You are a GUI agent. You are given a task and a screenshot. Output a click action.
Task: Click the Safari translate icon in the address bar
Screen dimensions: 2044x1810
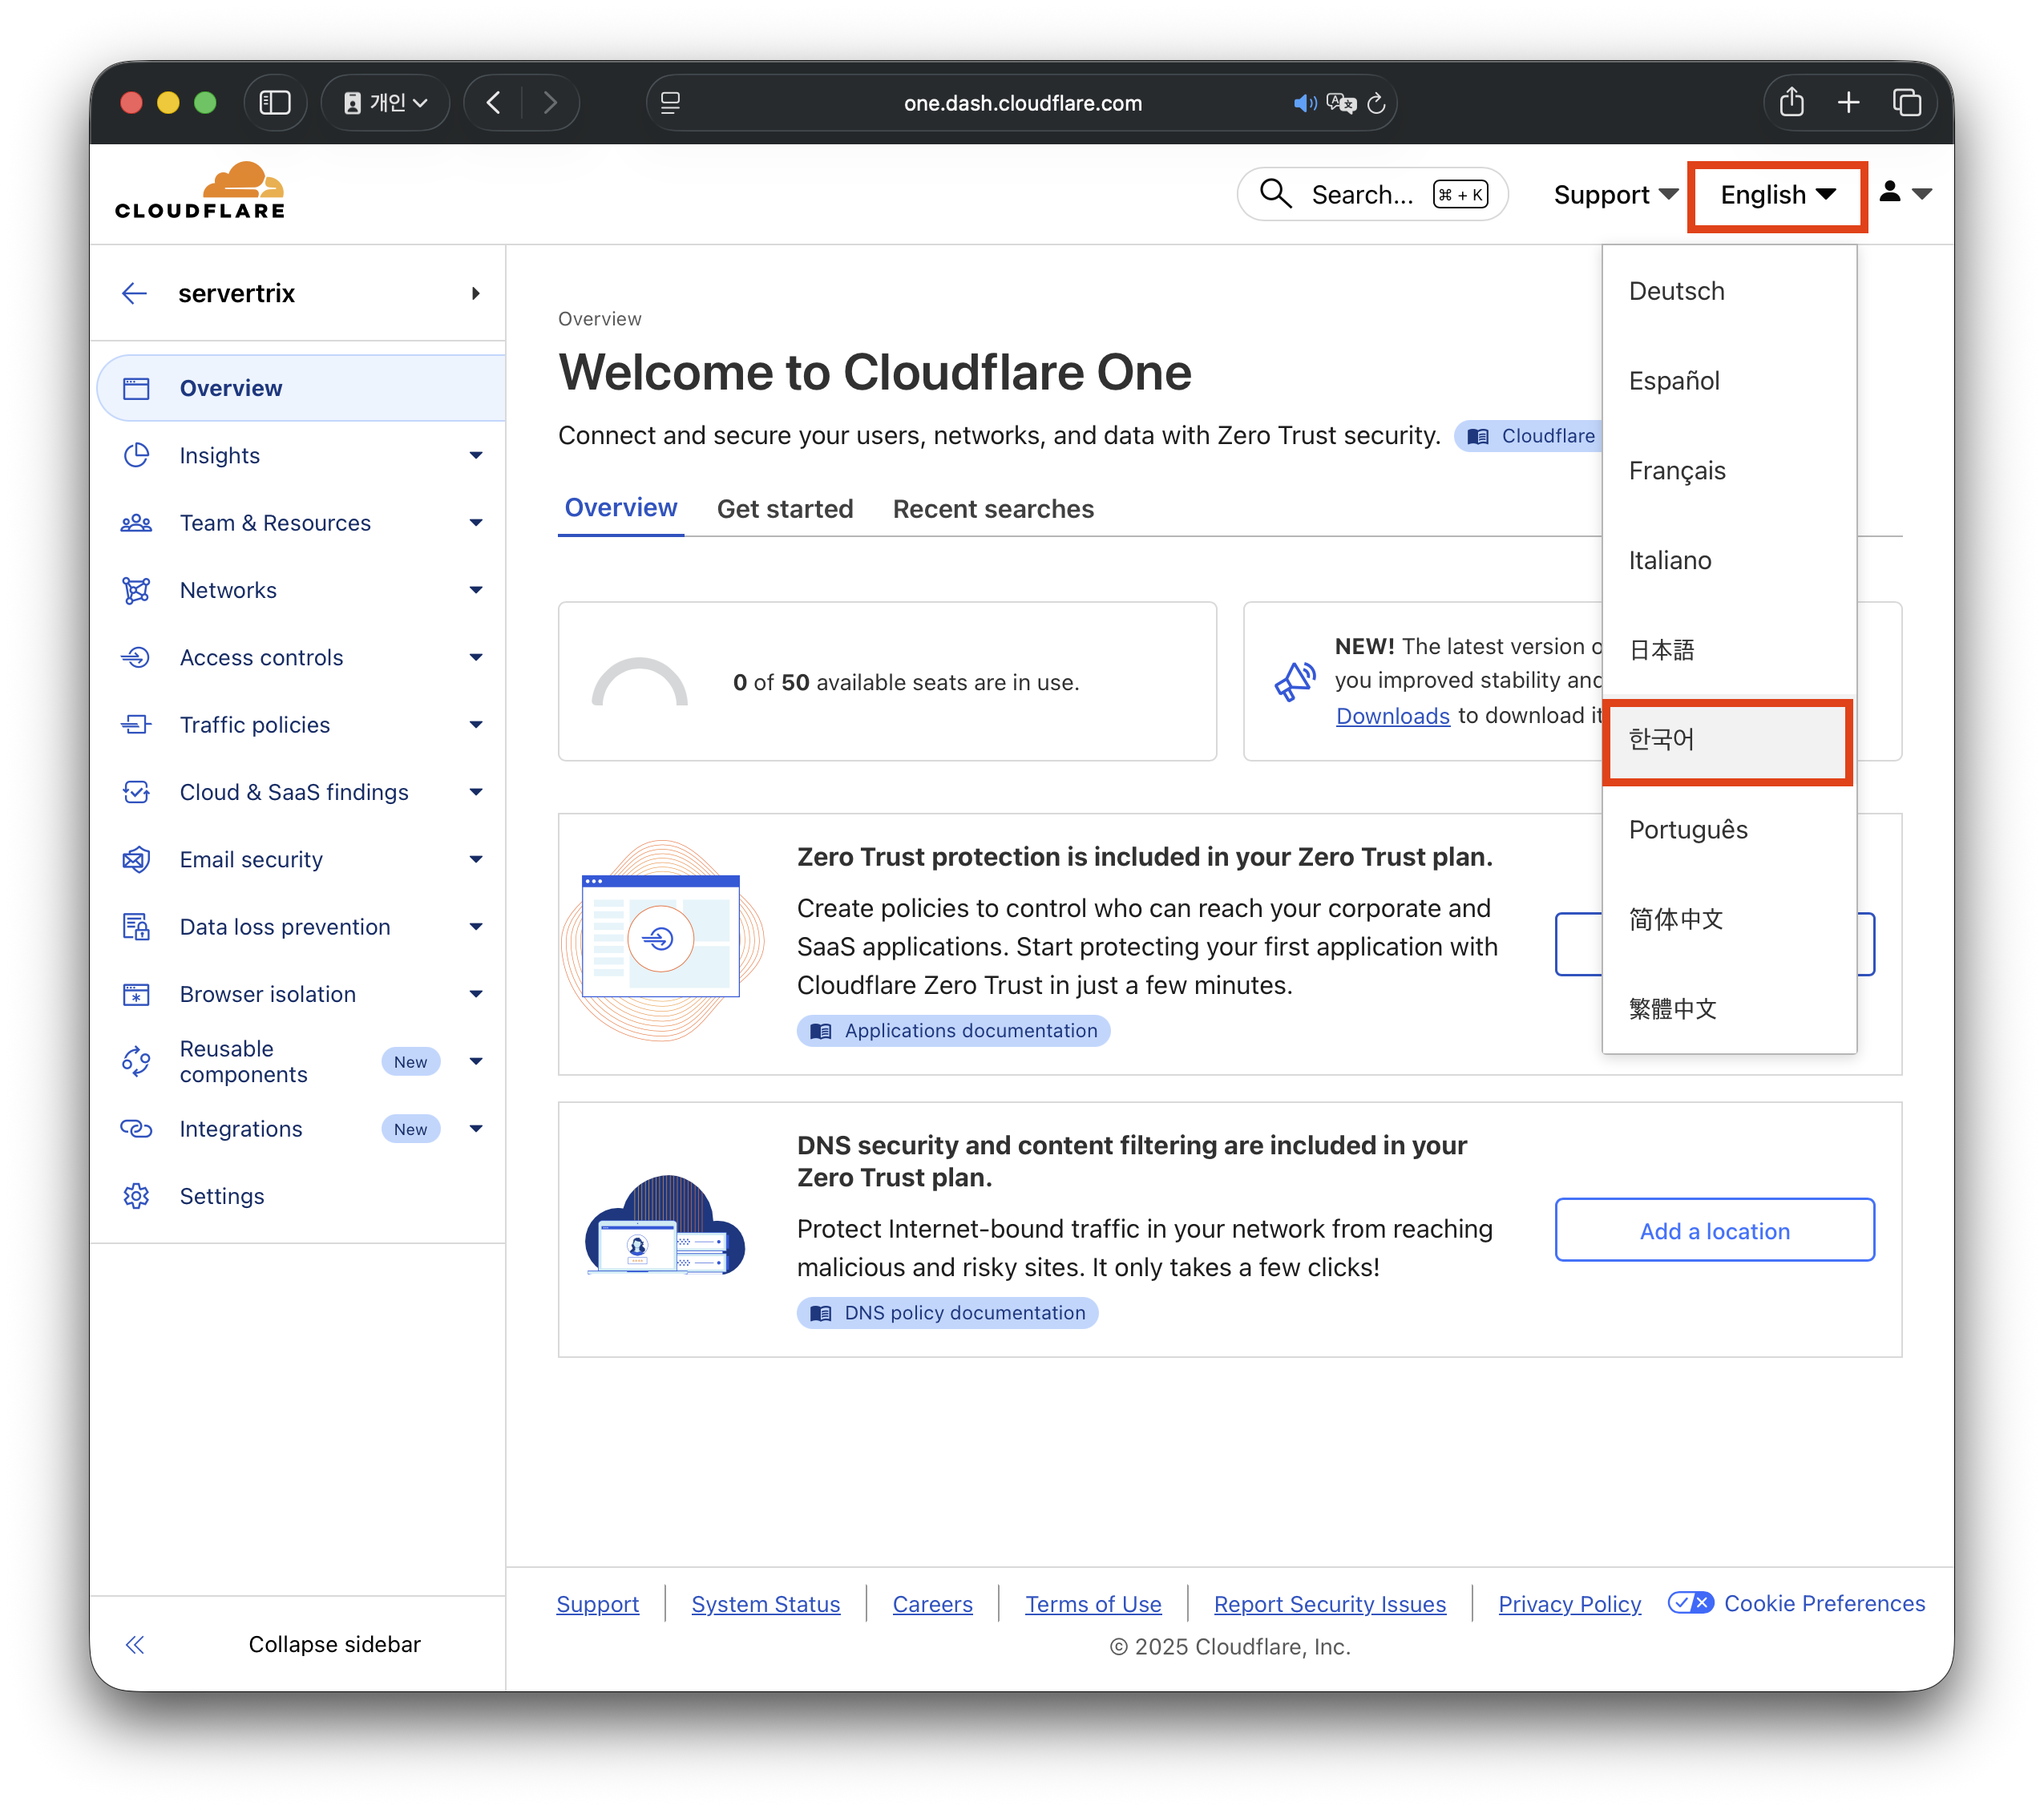(x=1340, y=103)
